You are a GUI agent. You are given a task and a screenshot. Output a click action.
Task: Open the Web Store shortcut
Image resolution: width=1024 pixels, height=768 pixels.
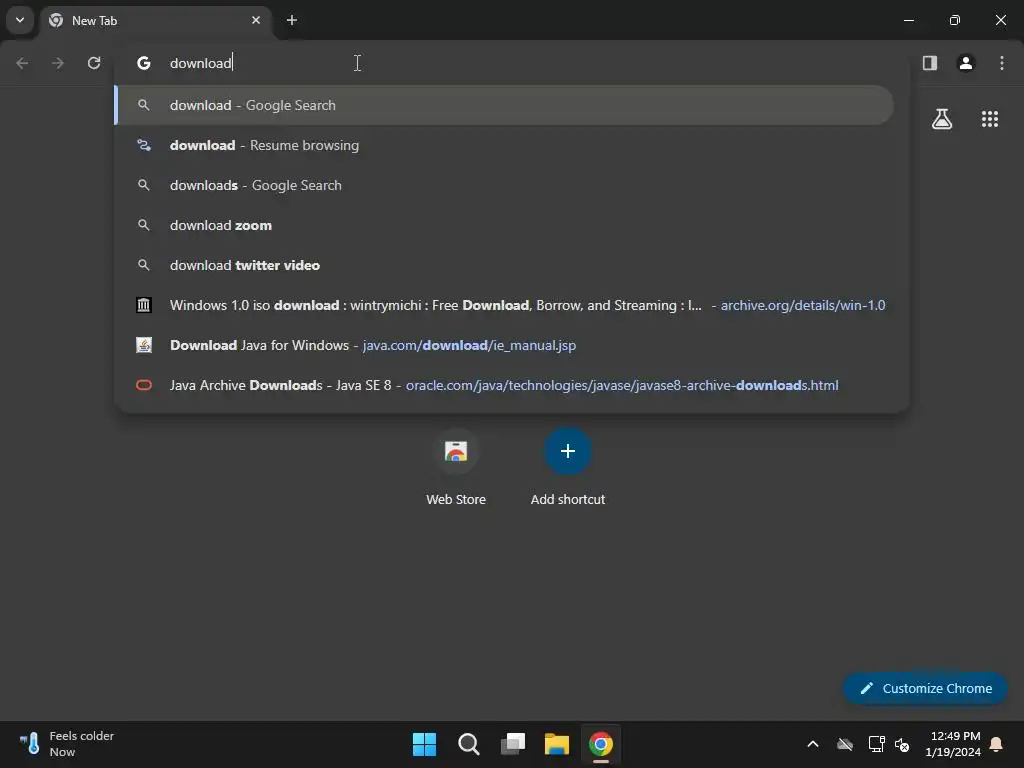click(x=456, y=468)
